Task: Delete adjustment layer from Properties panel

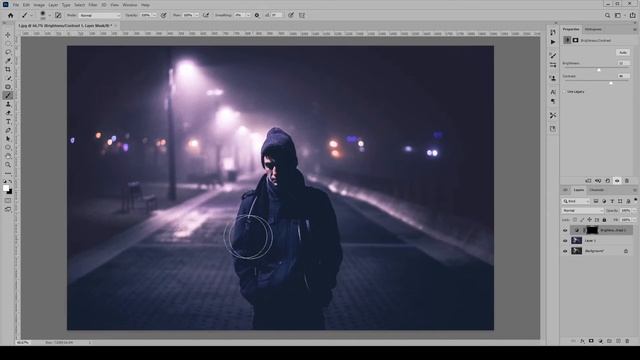Action: (627, 180)
